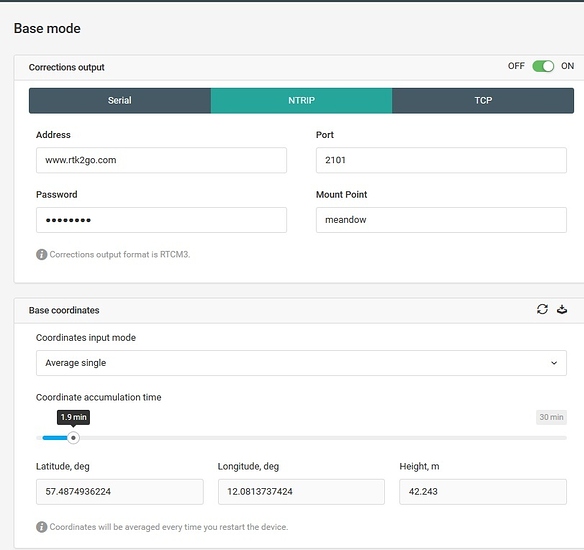Click the refresh base coordinates icon
The image size is (584, 550).
tap(542, 309)
